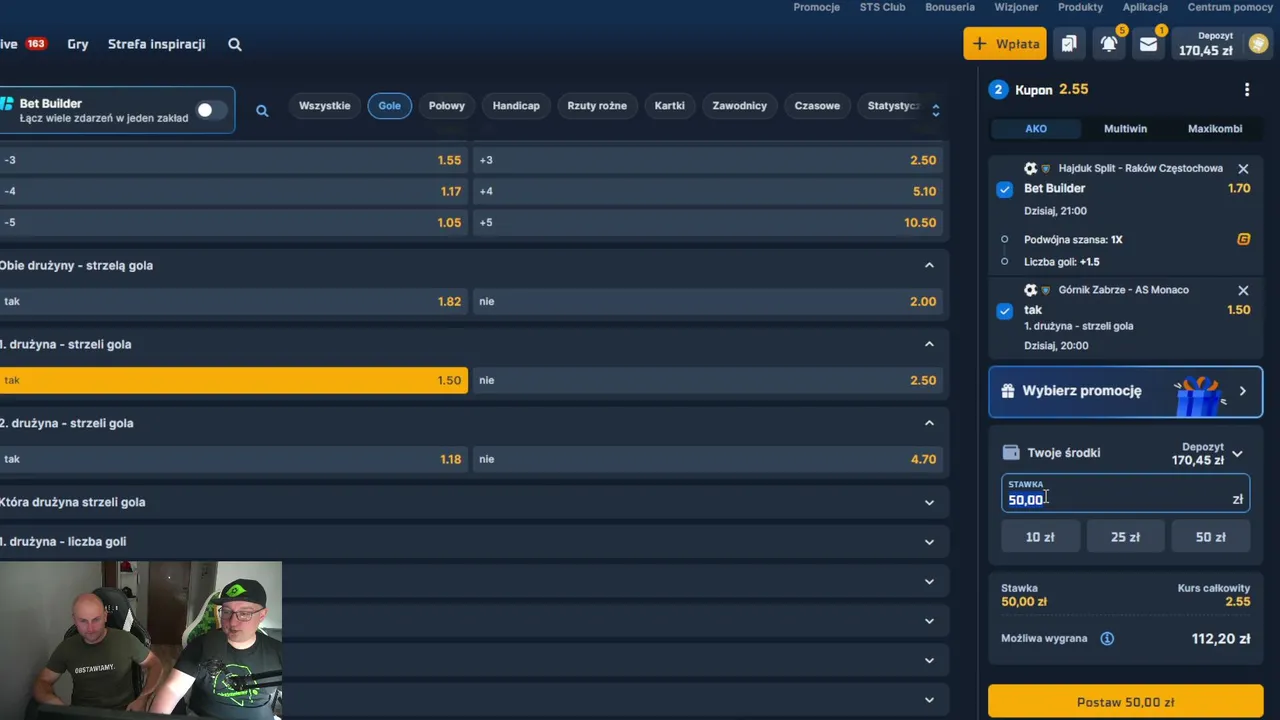Click the gold coin icon beside Depozyt
This screenshot has height=720, width=1280.
click(1258, 43)
